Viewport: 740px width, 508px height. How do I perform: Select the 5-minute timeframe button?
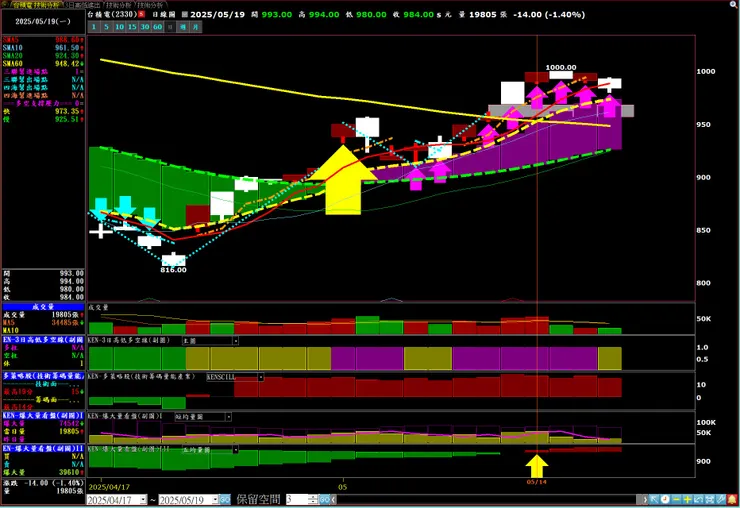(x=106, y=27)
